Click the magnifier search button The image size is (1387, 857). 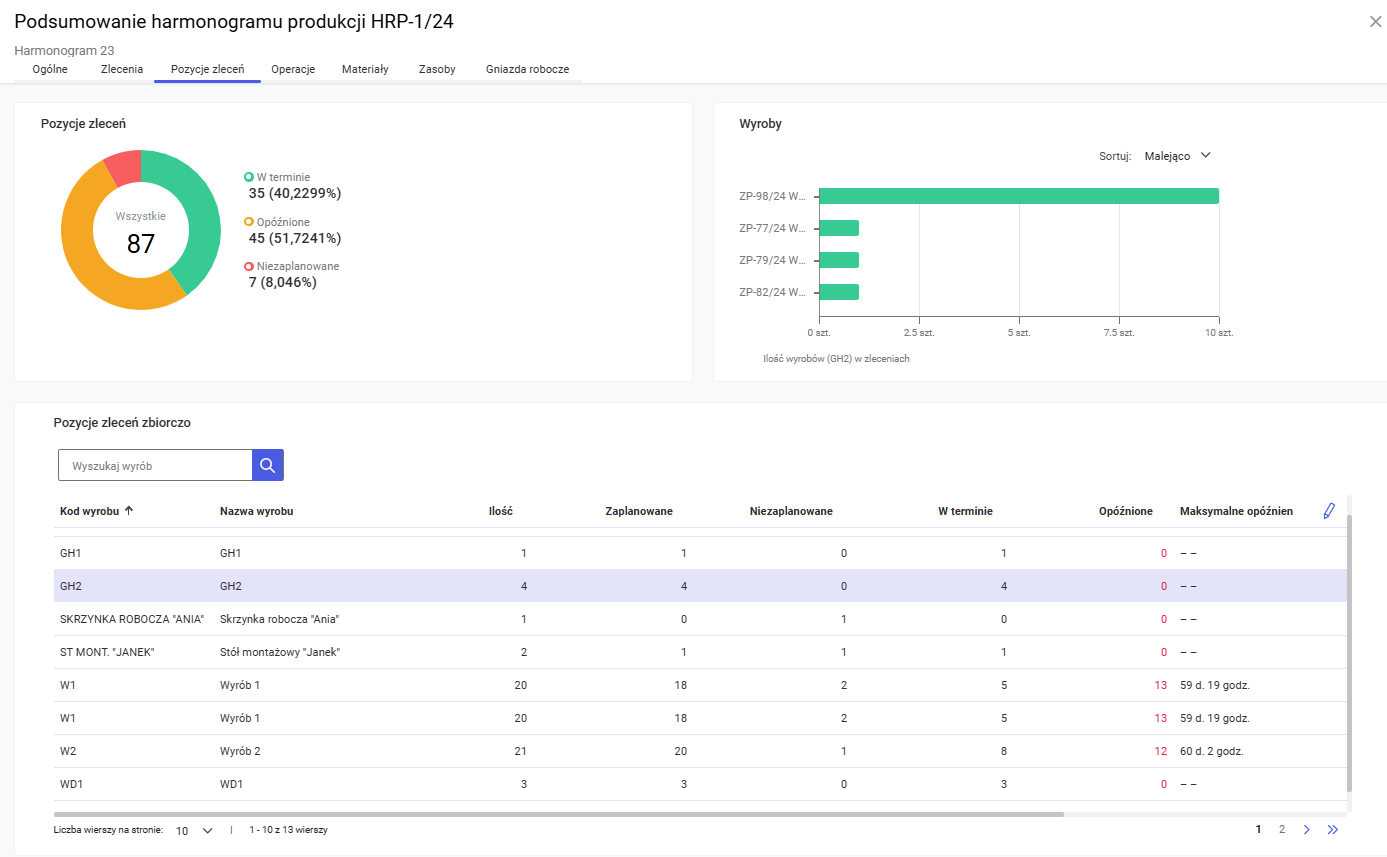[268, 465]
